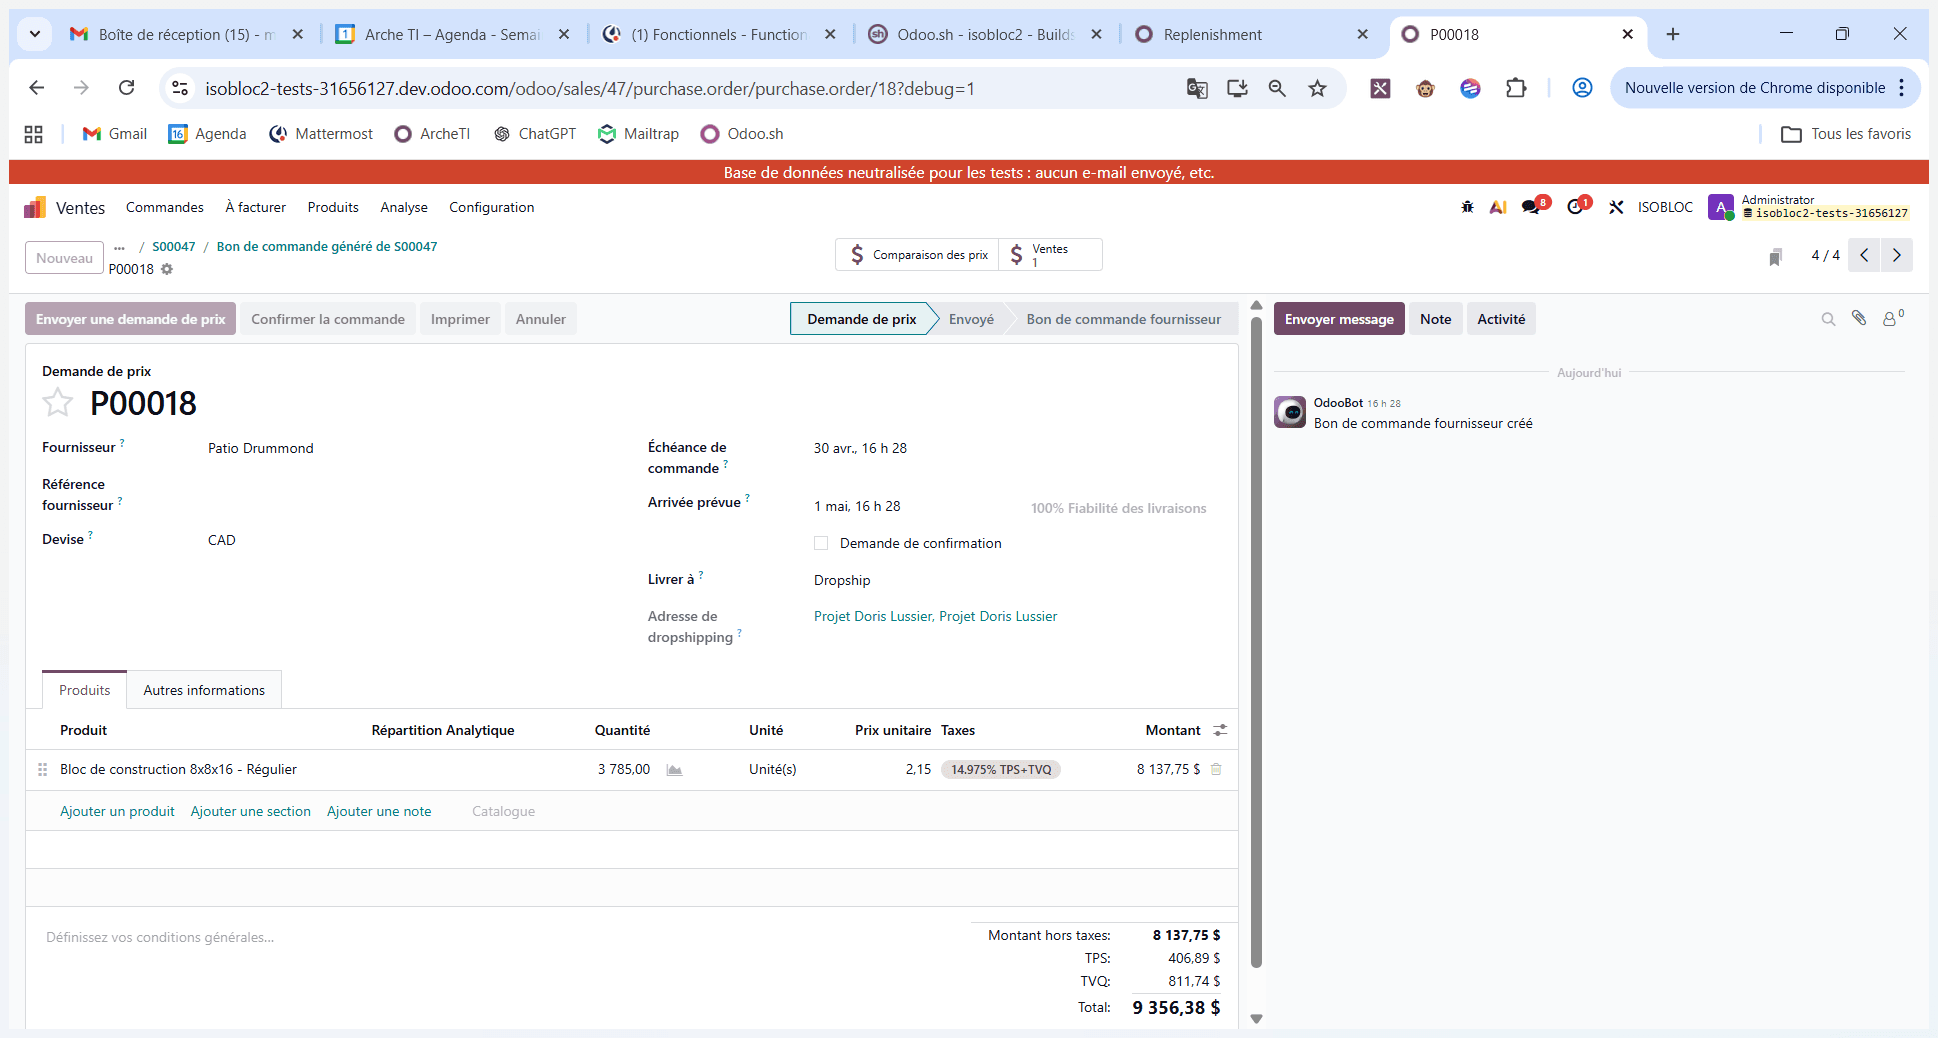Click the bookmark icon beside the 4 / 4 pager
Image resolution: width=1938 pixels, height=1038 pixels.
click(1776, 257)
